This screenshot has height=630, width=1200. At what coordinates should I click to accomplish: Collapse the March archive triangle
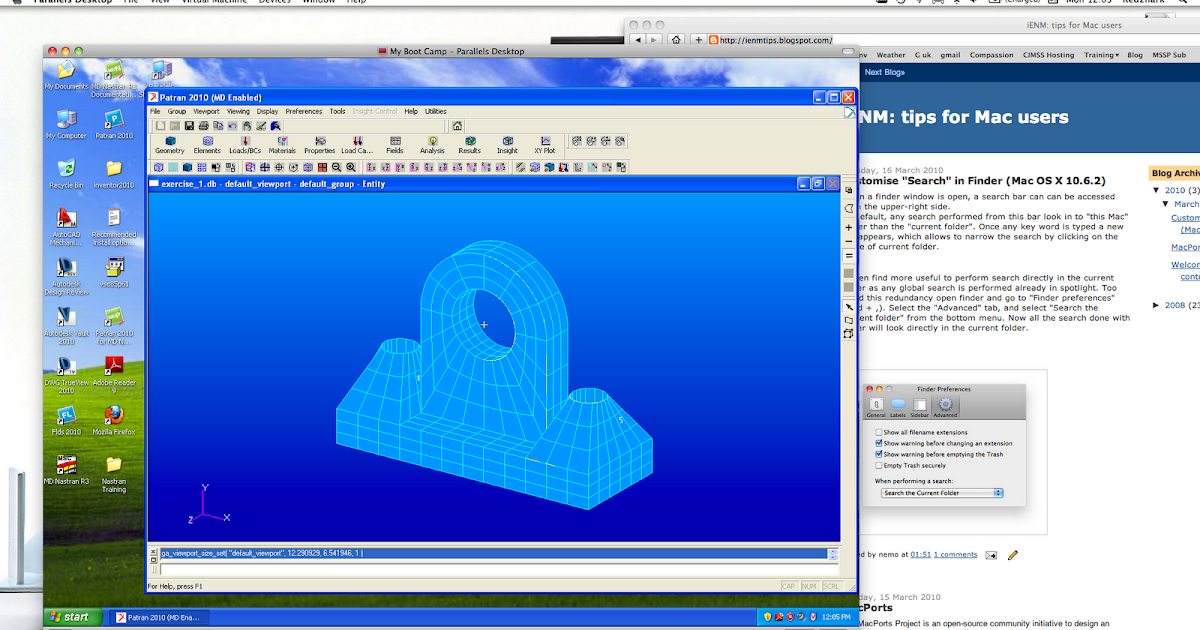(1165, 204)
